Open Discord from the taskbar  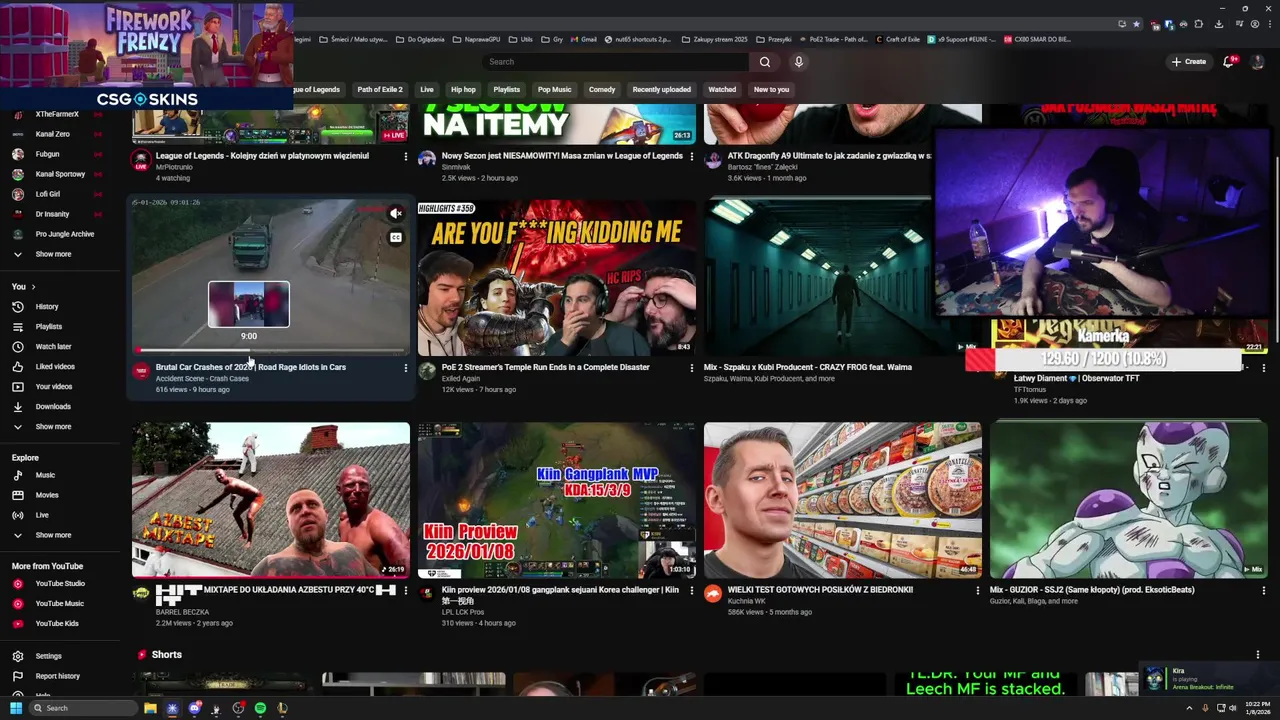[x=194, y=708]
